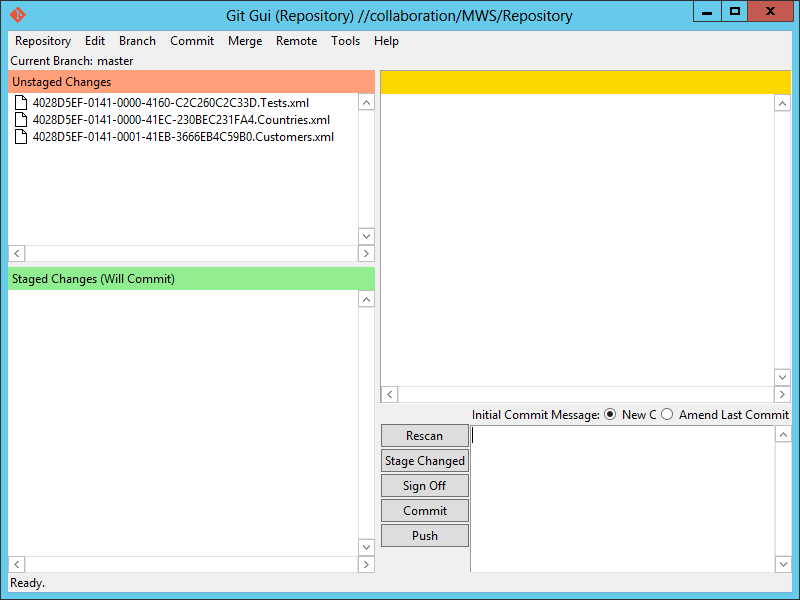The width and height of the screenshot is (800, 600).
Task: Push changes with the Push button
Action: (x=425, y=536)
